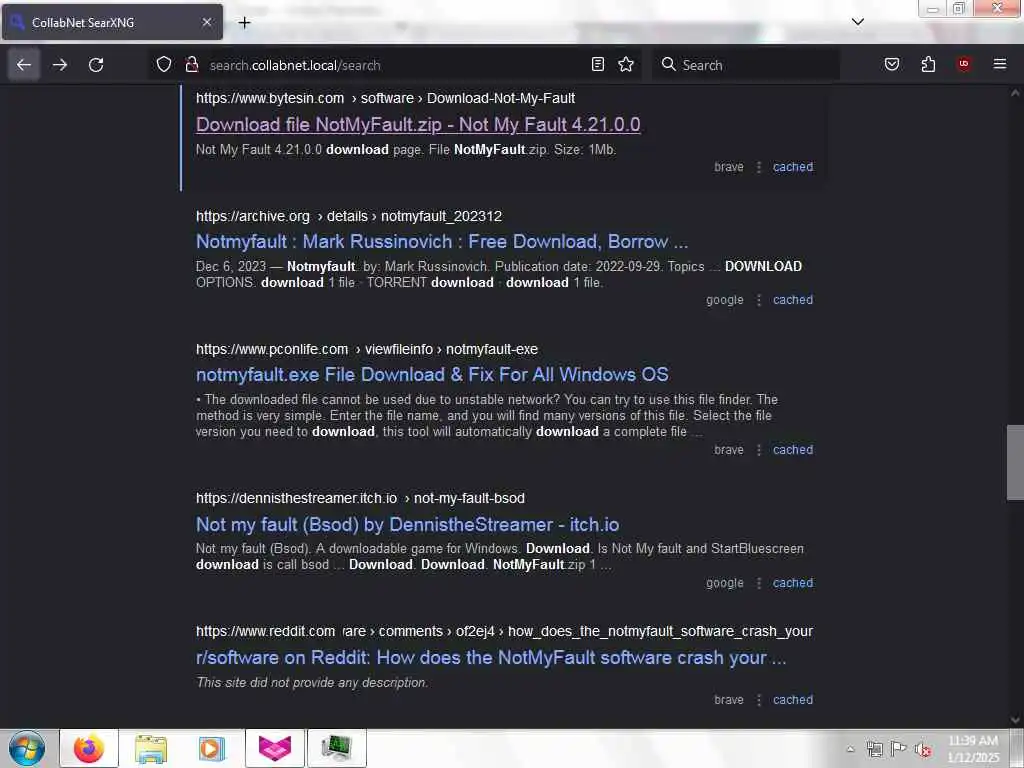View site security lock information
The image size is (1024, 768).
point(191,64)
